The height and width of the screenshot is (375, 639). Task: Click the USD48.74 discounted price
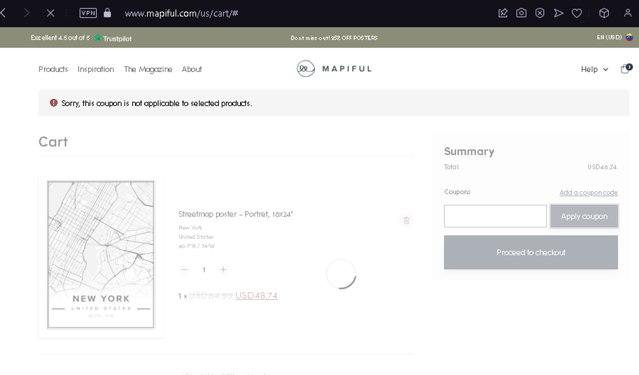256,296
